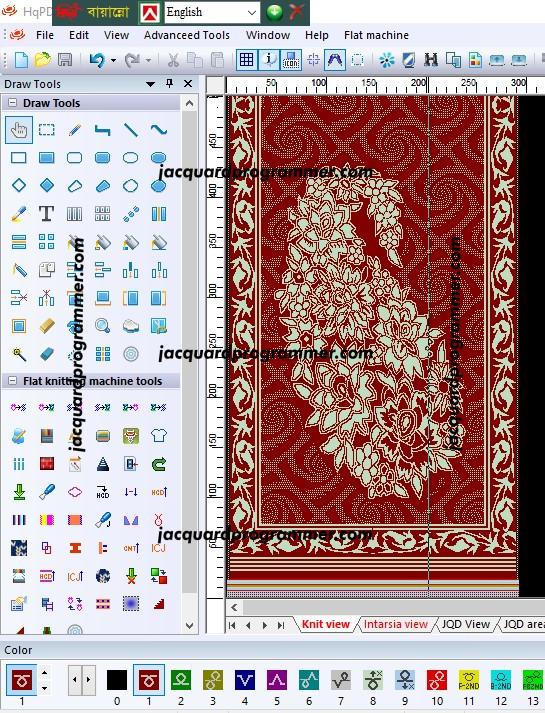Click the magnifier zoom tool
The height and width of the screenshot is (713, 545).
coord(103,326)
